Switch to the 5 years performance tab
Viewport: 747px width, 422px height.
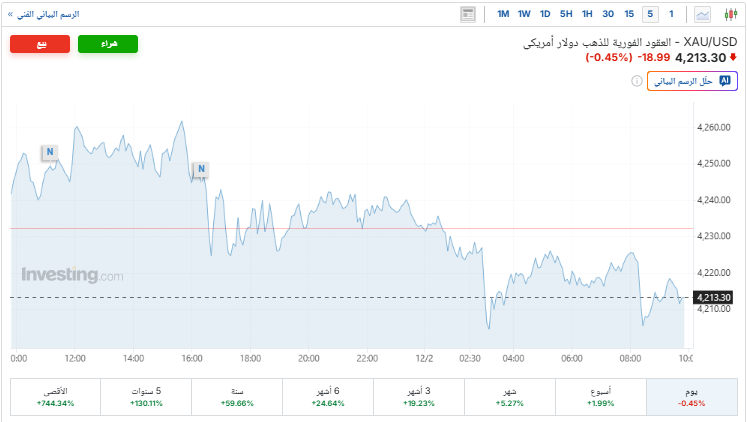click(146, 396)
